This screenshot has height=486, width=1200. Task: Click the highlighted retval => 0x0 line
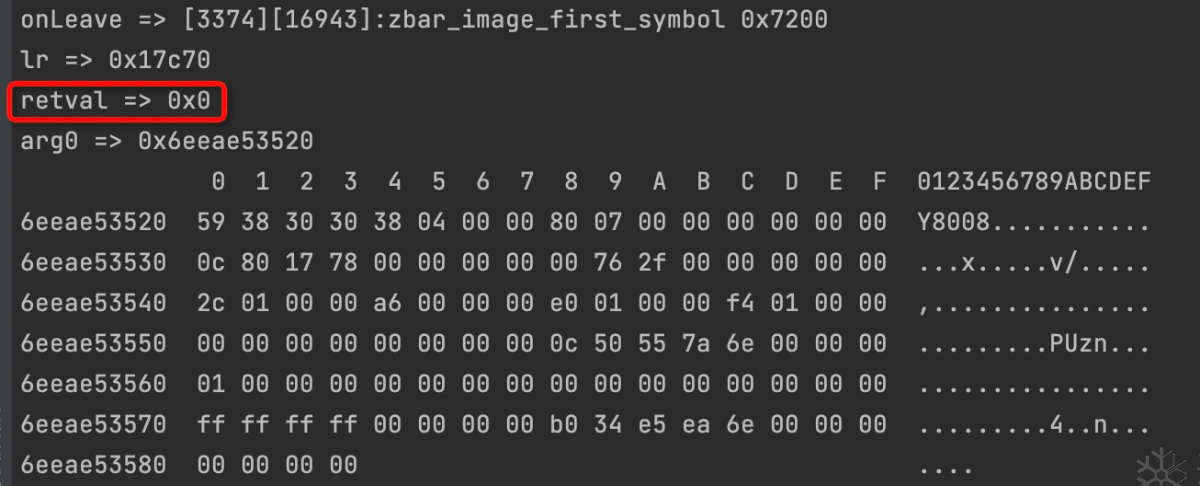point(115,101)
